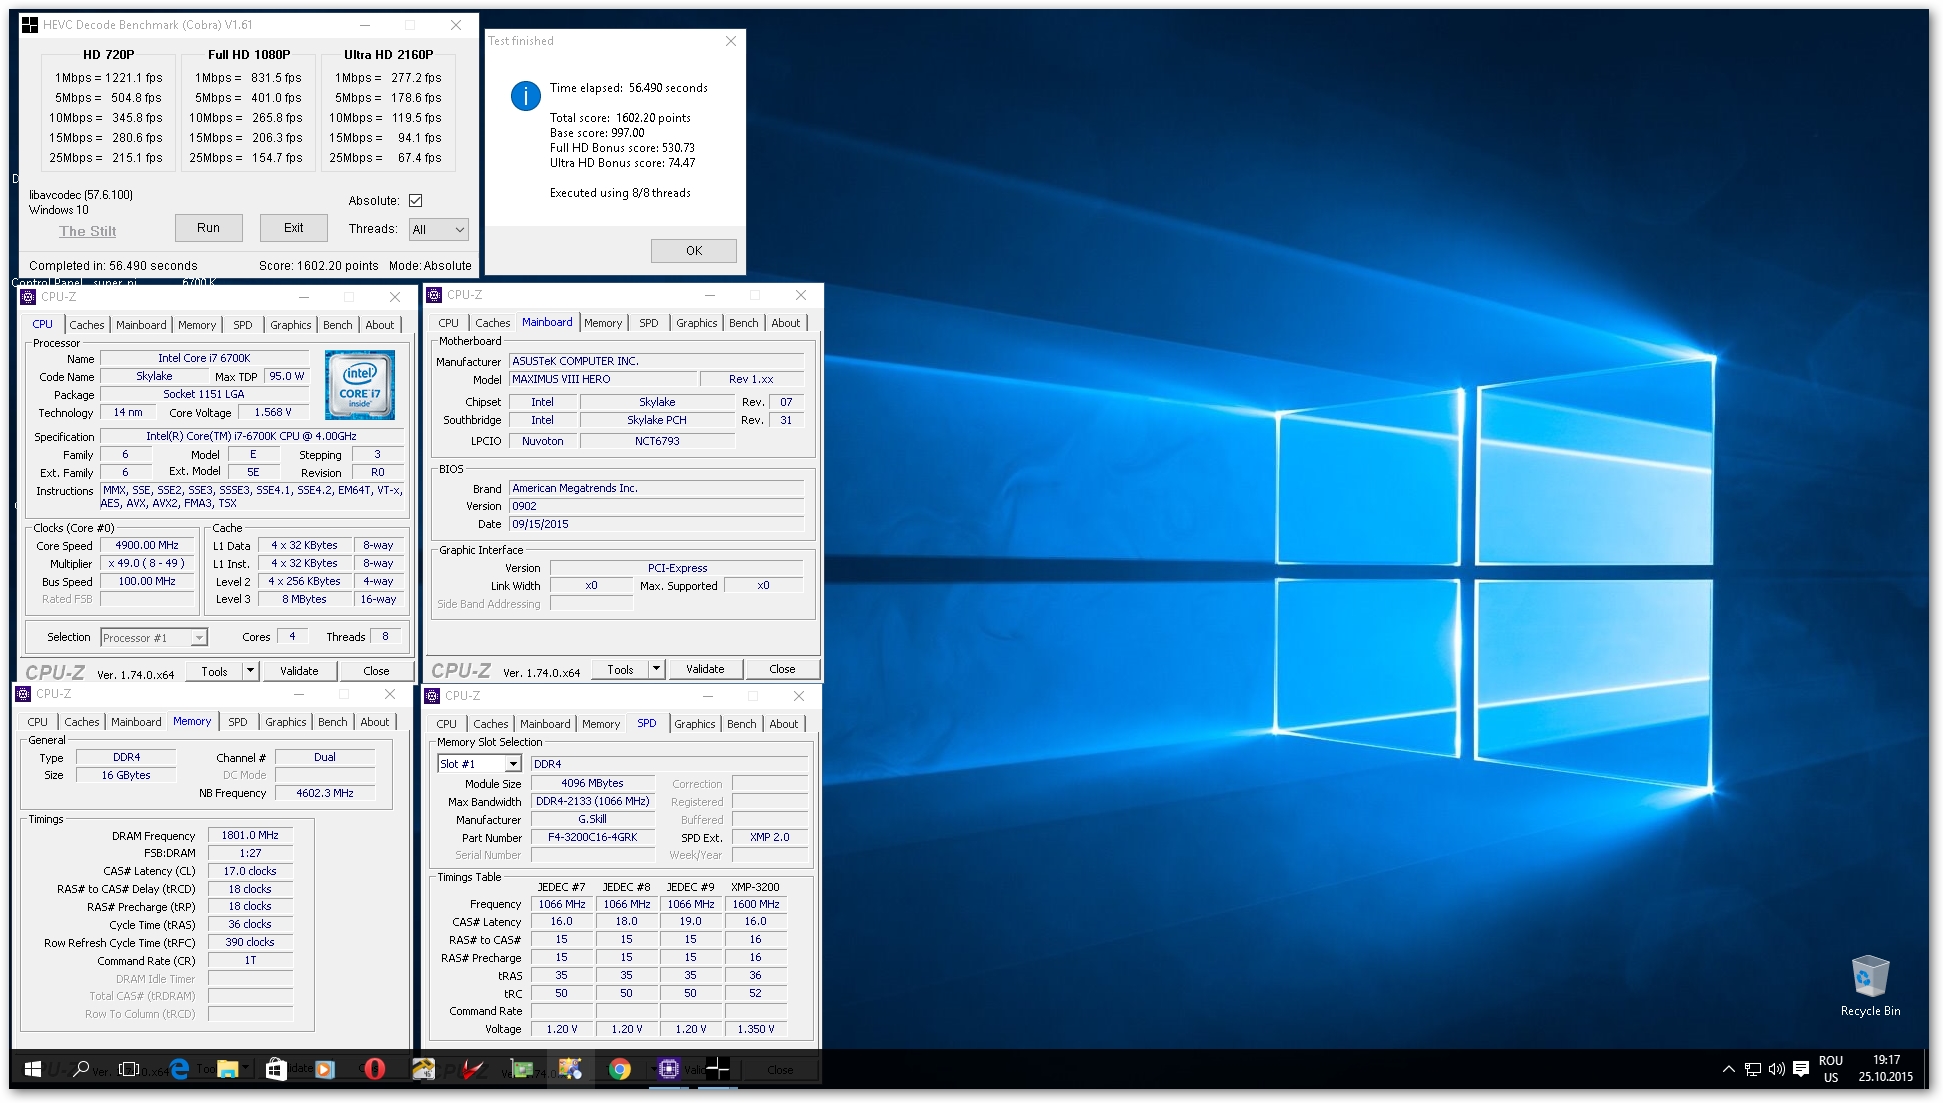Viewport: 1943px width, 1103px height.
Task: Click the red Opera browser taskbar icon
Action: [374, 1069]
